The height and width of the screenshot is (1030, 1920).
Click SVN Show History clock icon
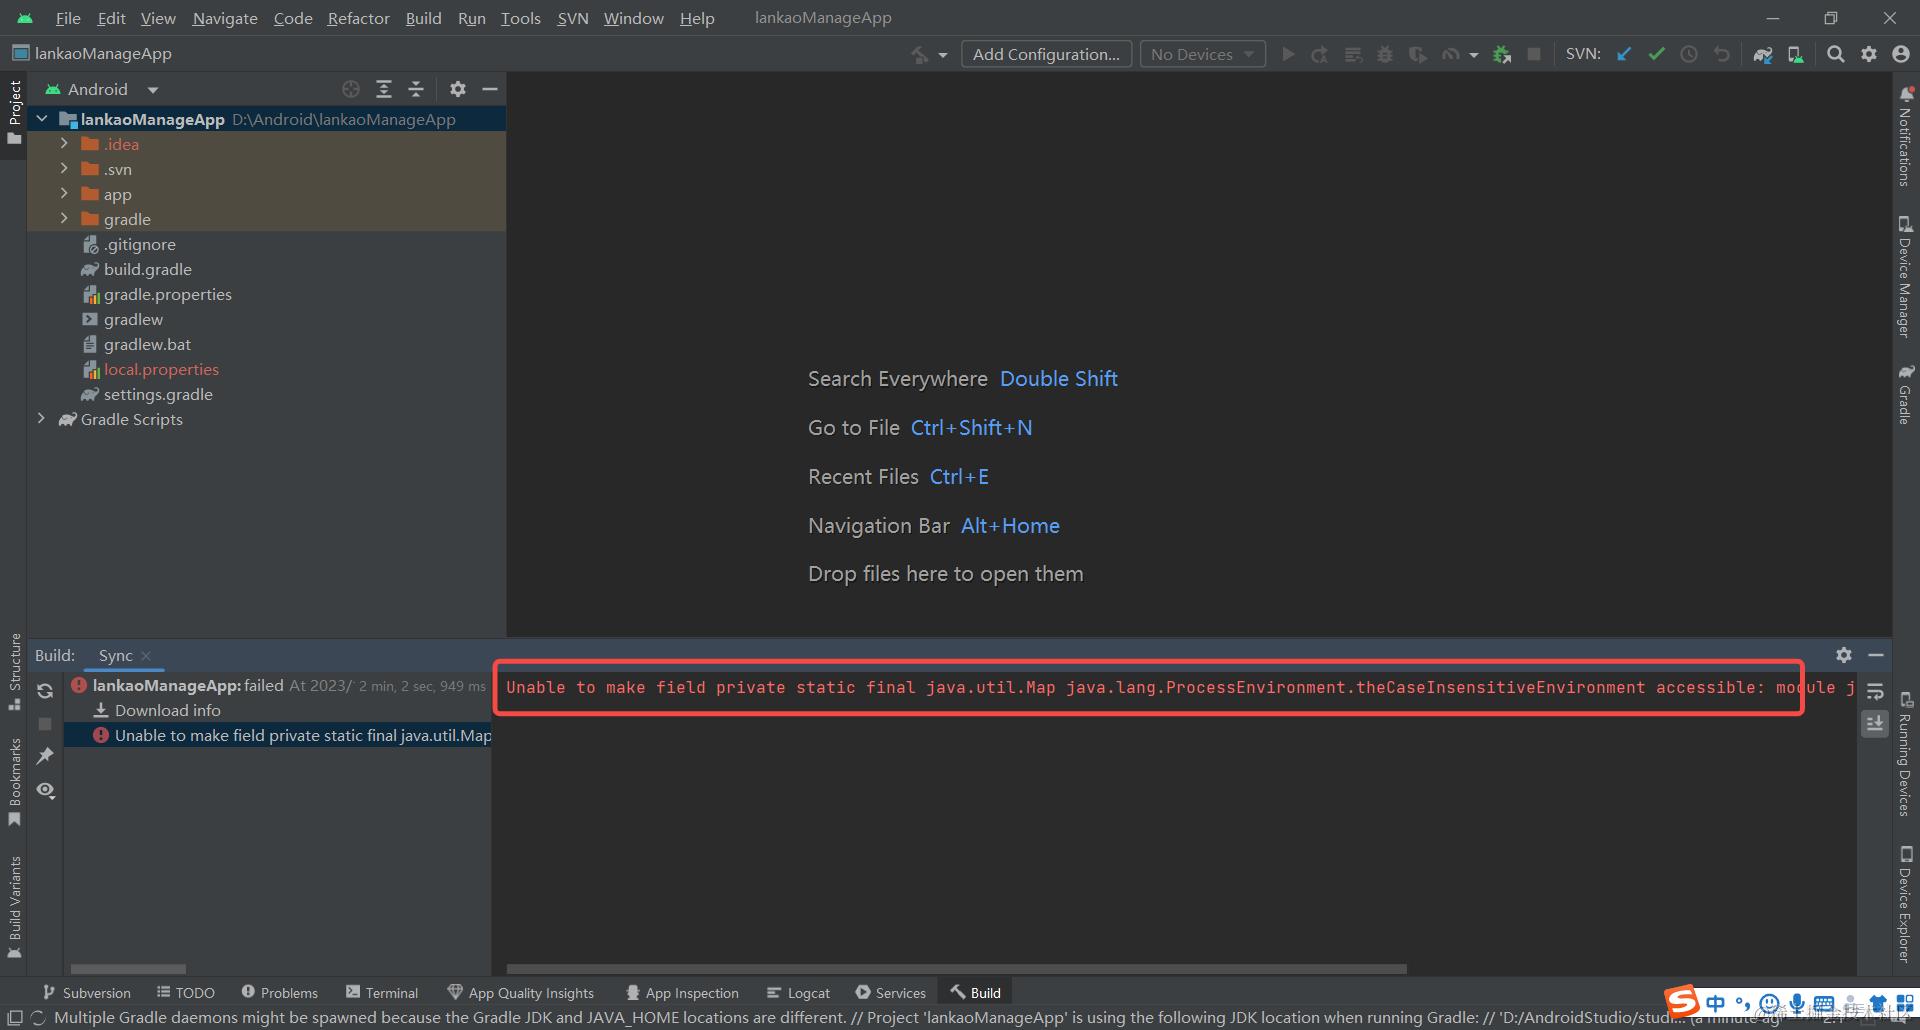pos(1689,55)
